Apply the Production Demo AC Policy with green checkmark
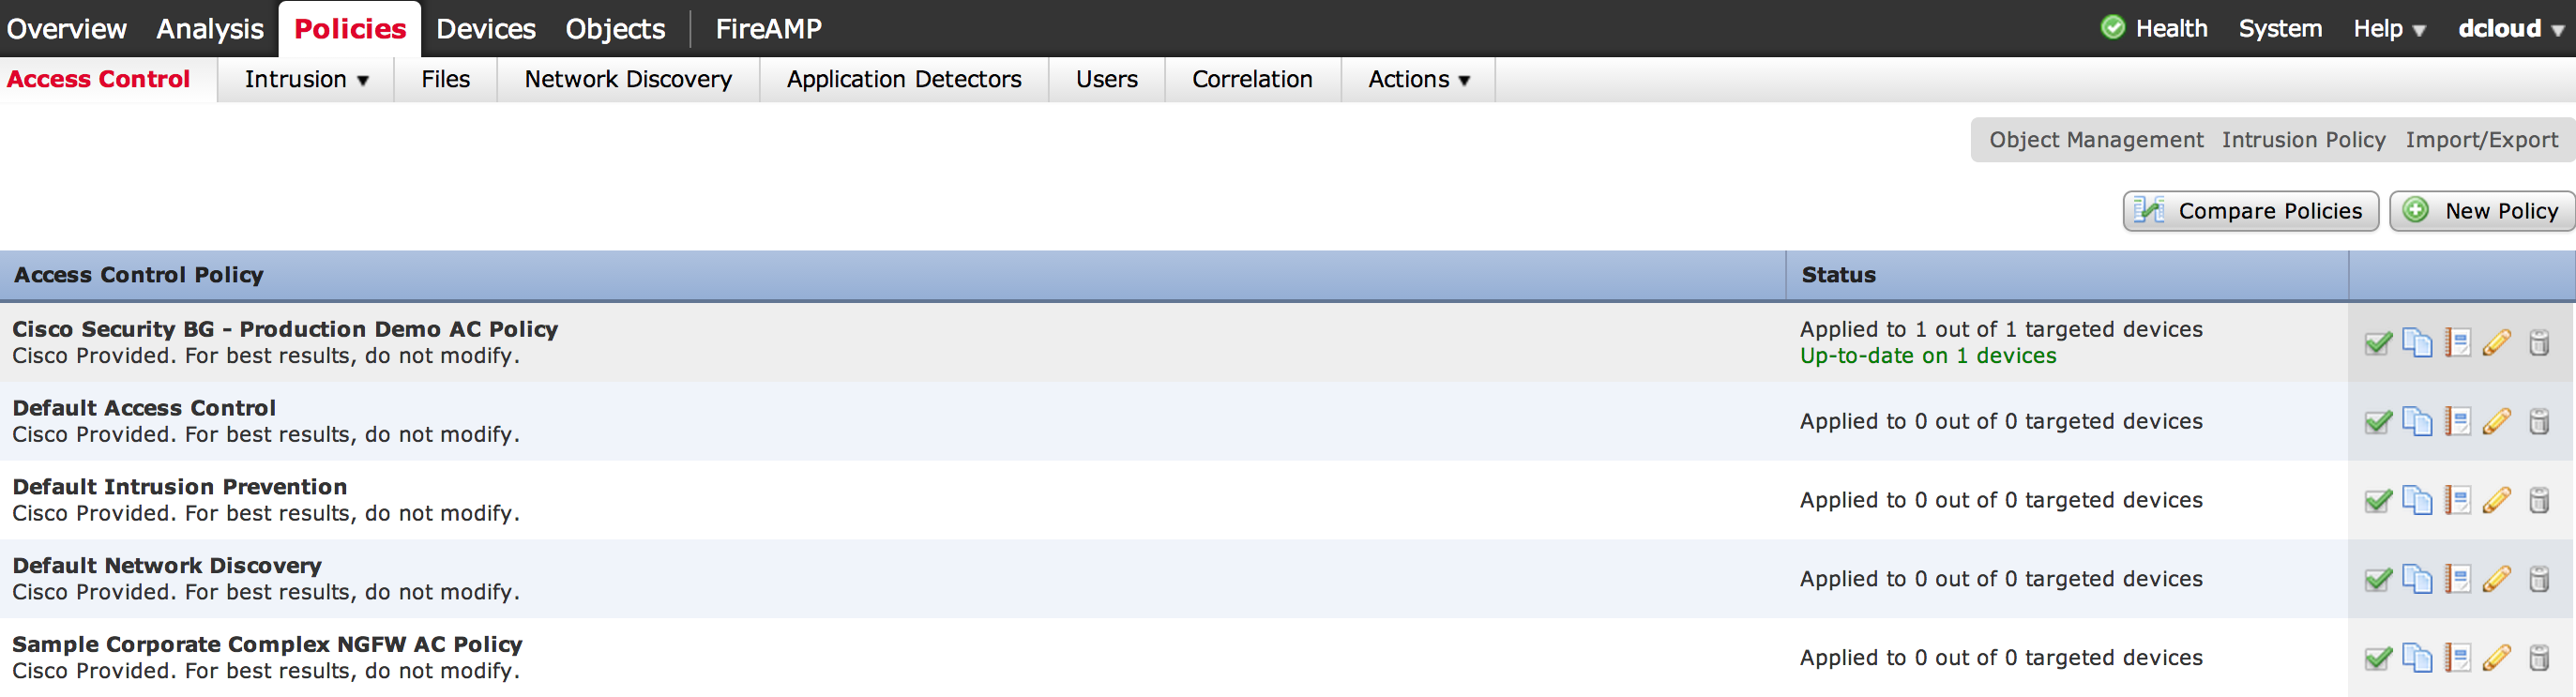This screenshot has width=2576, height=697. coord(2378,343)
